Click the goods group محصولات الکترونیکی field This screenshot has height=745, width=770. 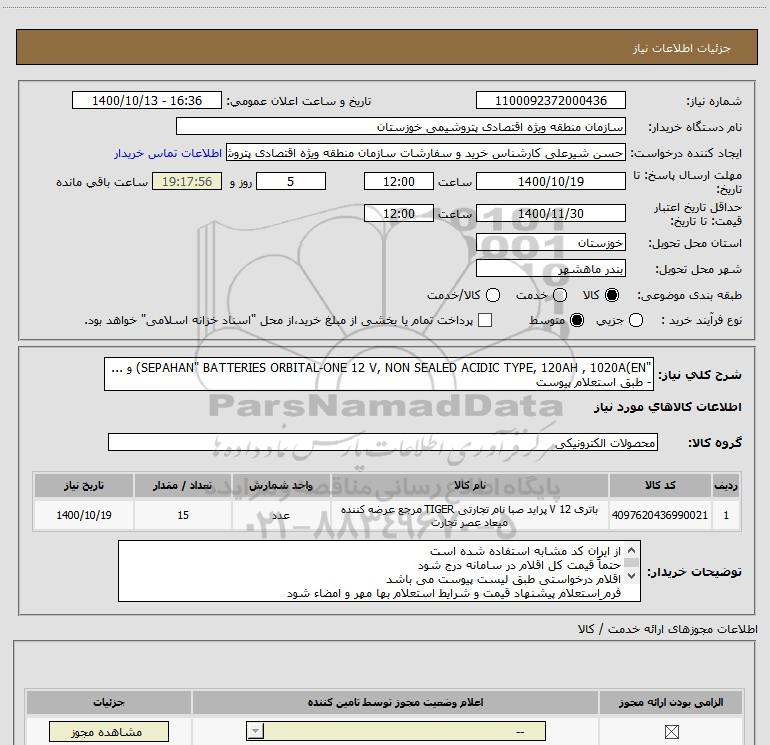[x=383, y=442]
